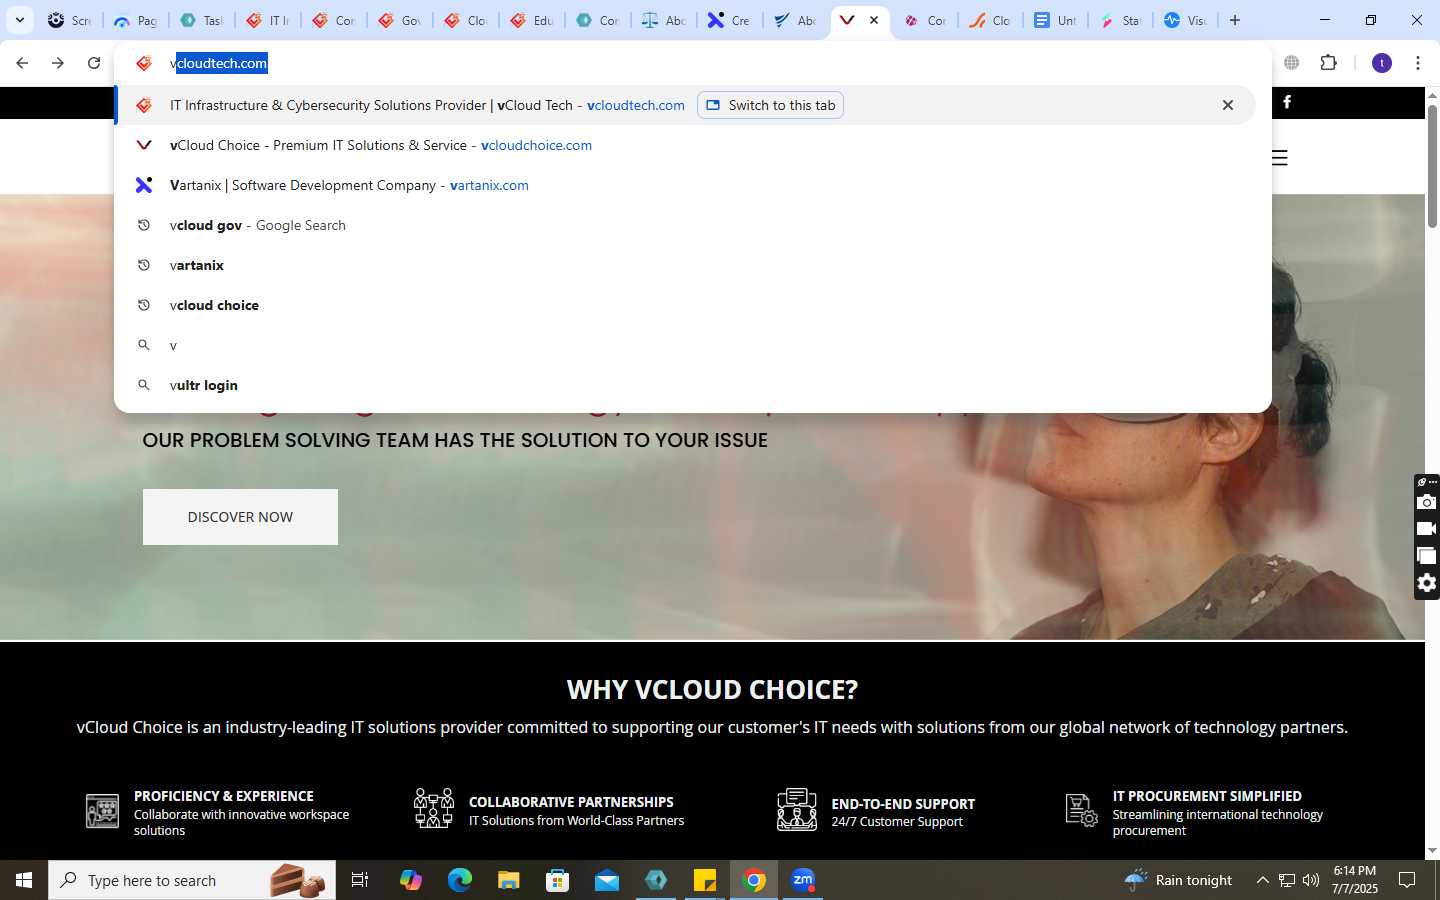
Task: Click the End-to-End Support icon
Action: point(797,809)
